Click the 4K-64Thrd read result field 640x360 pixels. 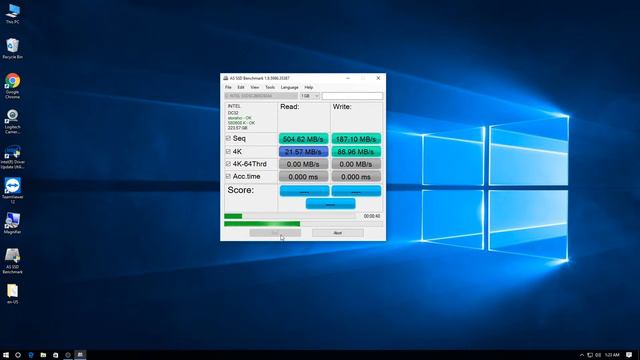point(303,164)
